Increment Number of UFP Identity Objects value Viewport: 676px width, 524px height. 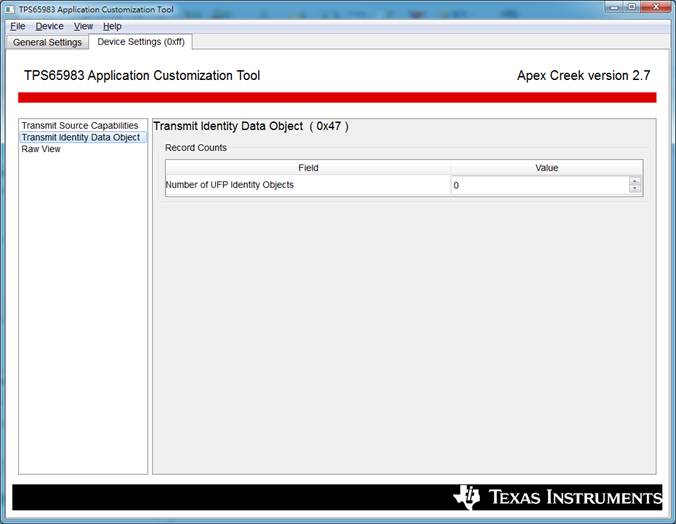click(x=634, y=181)
